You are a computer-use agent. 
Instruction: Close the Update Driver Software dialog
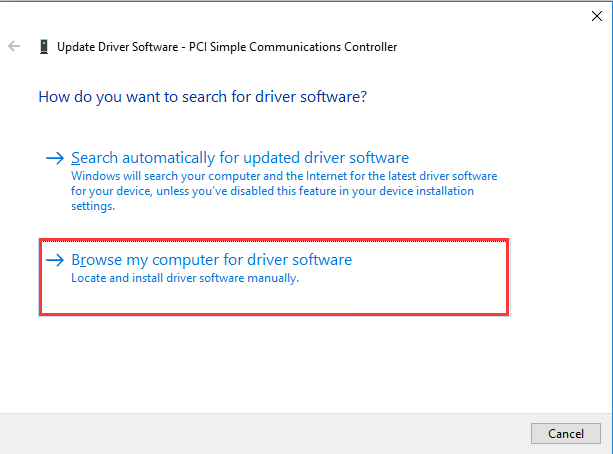click(x=597, y=16)
